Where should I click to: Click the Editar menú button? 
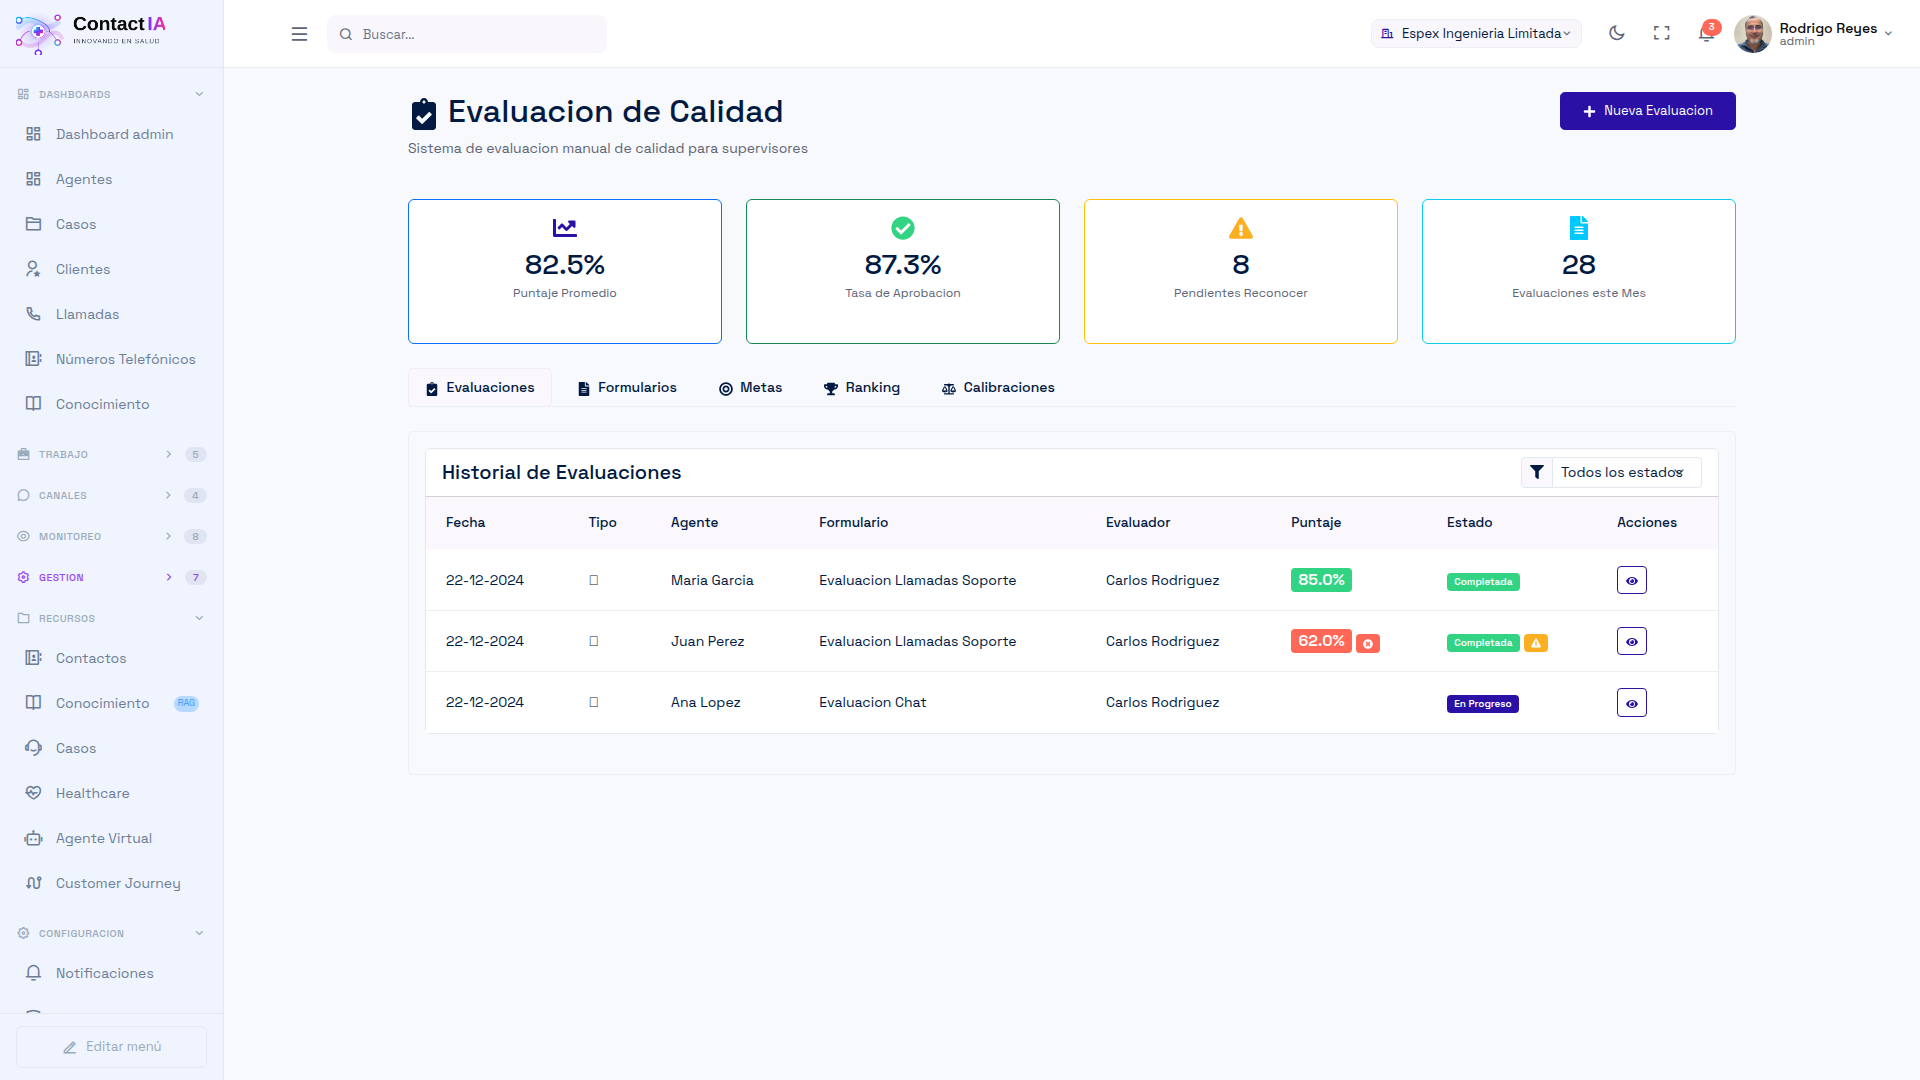(111, 1046)
